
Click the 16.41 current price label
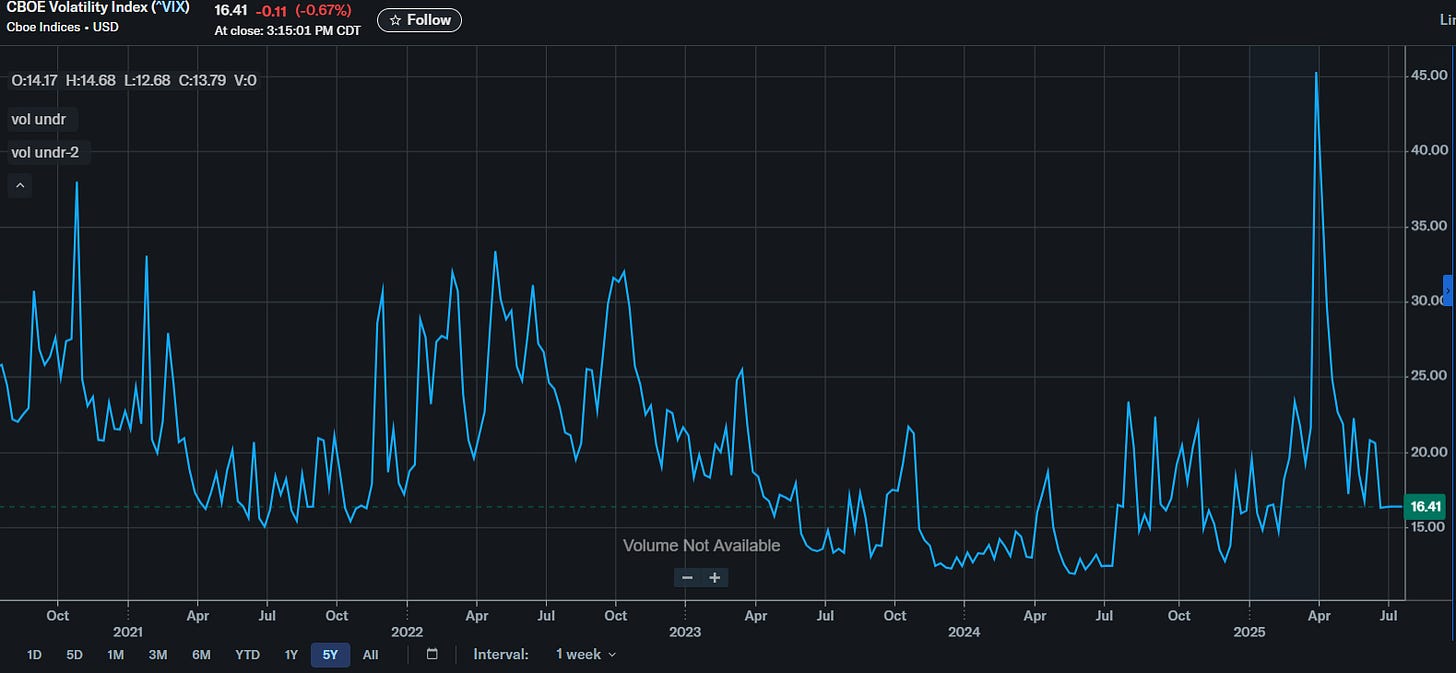pos(1424,507)
